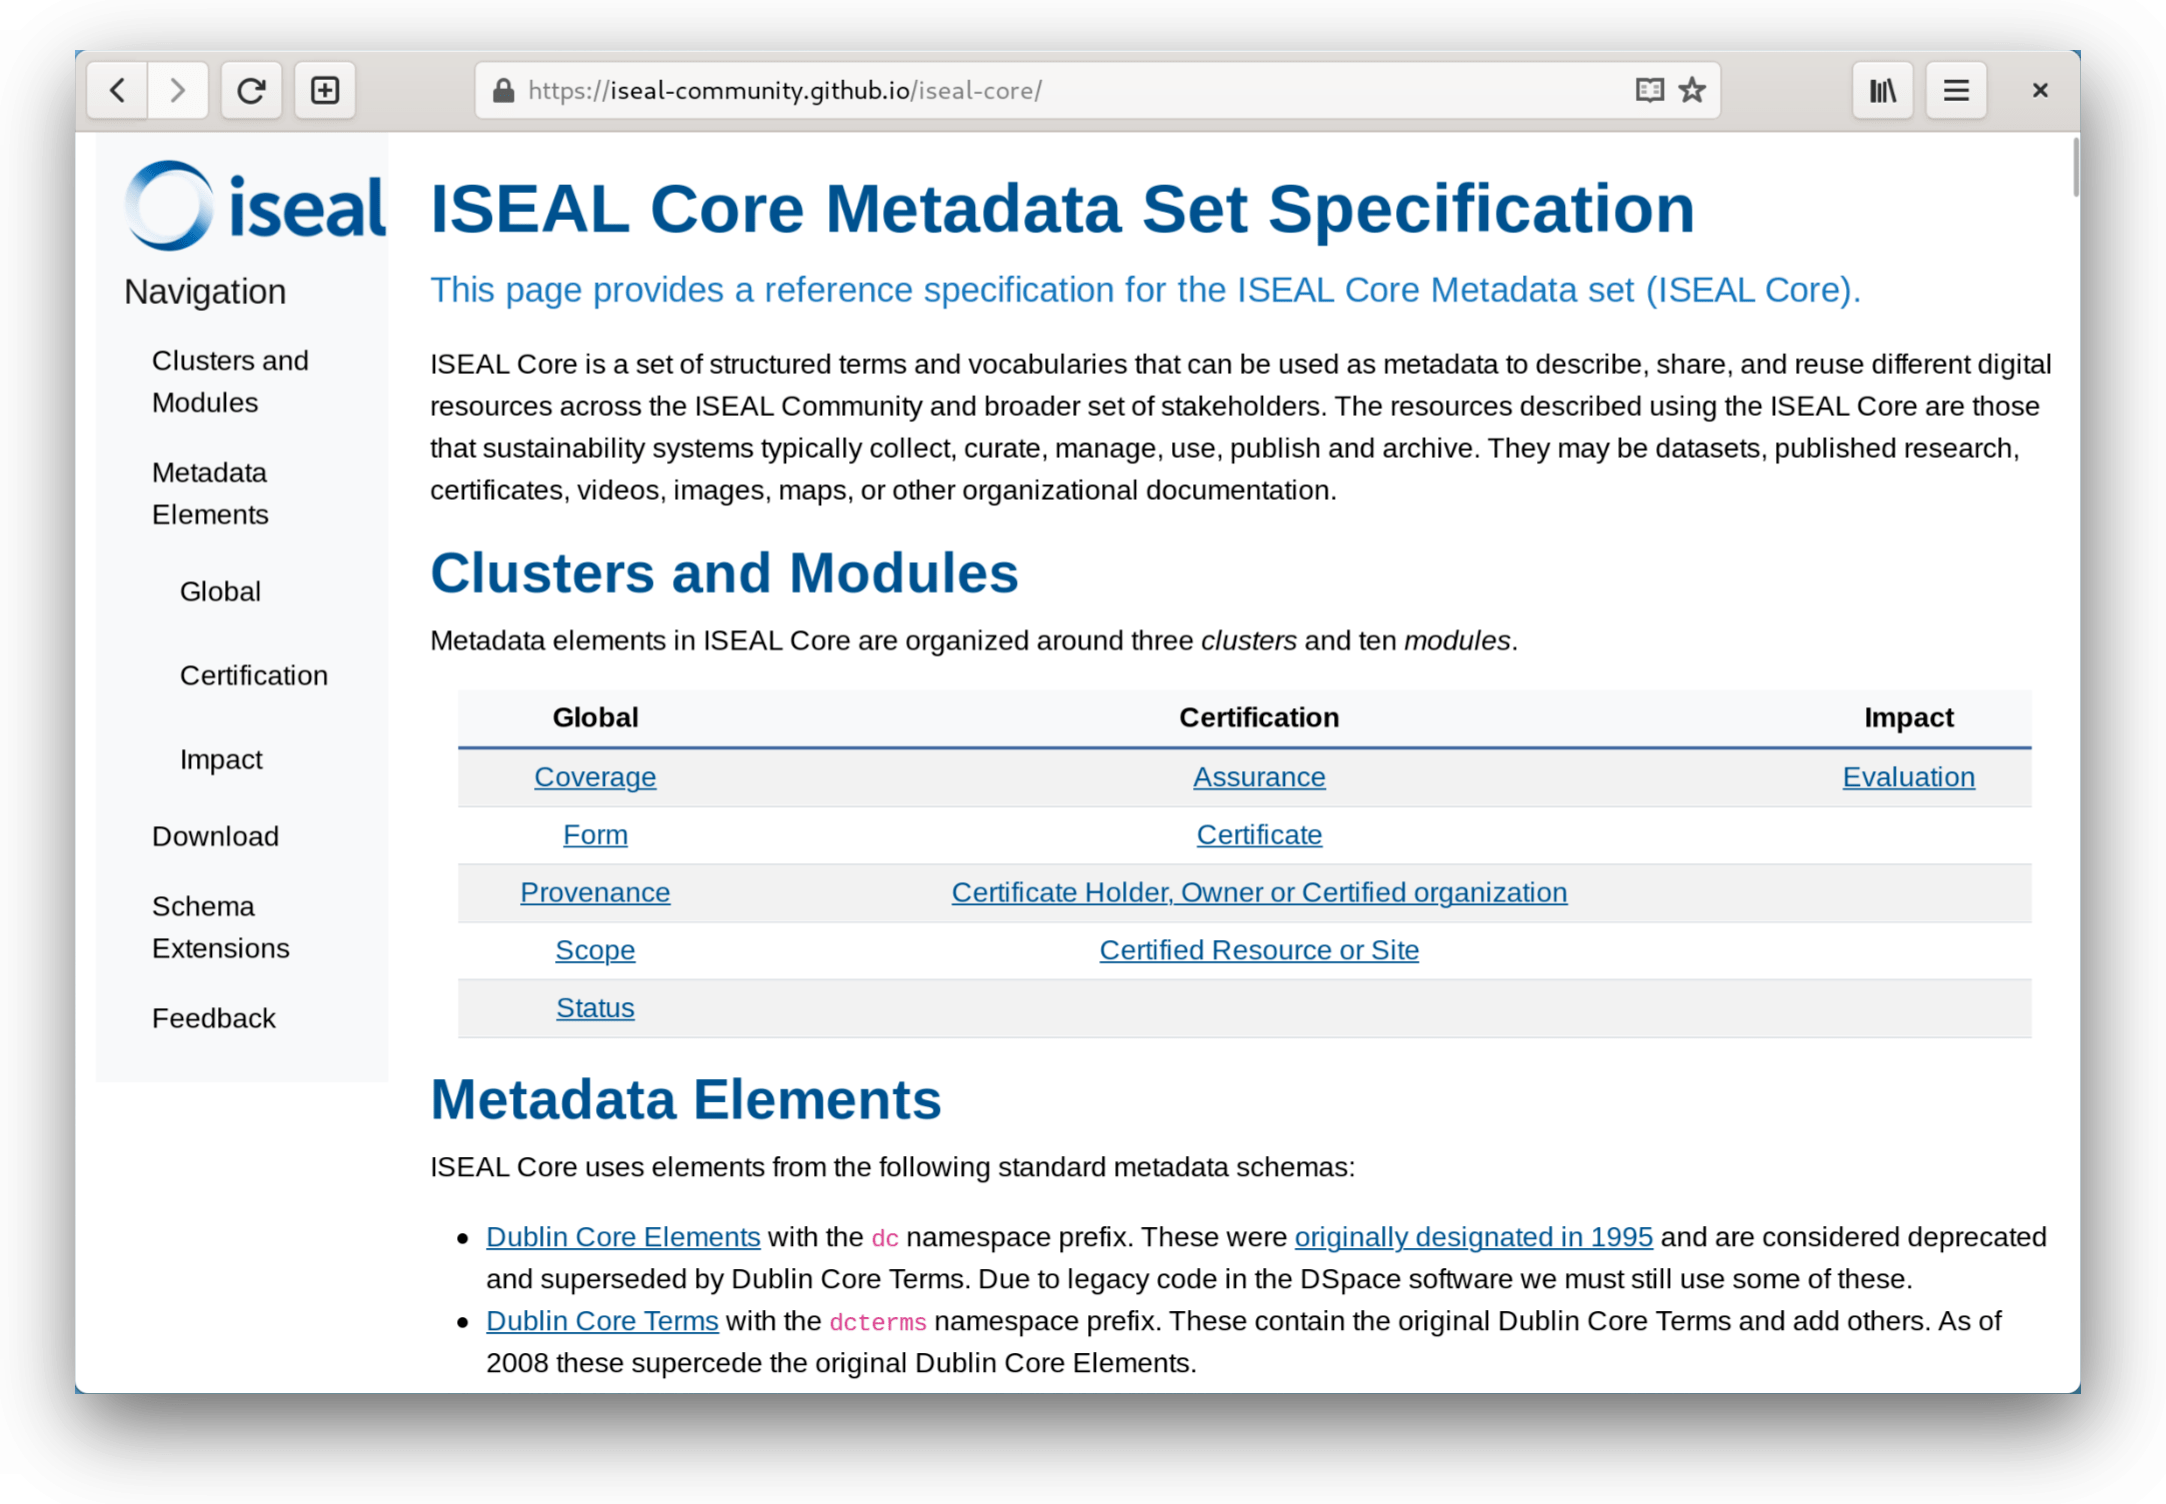Go forward to next page

pos(178,91)
